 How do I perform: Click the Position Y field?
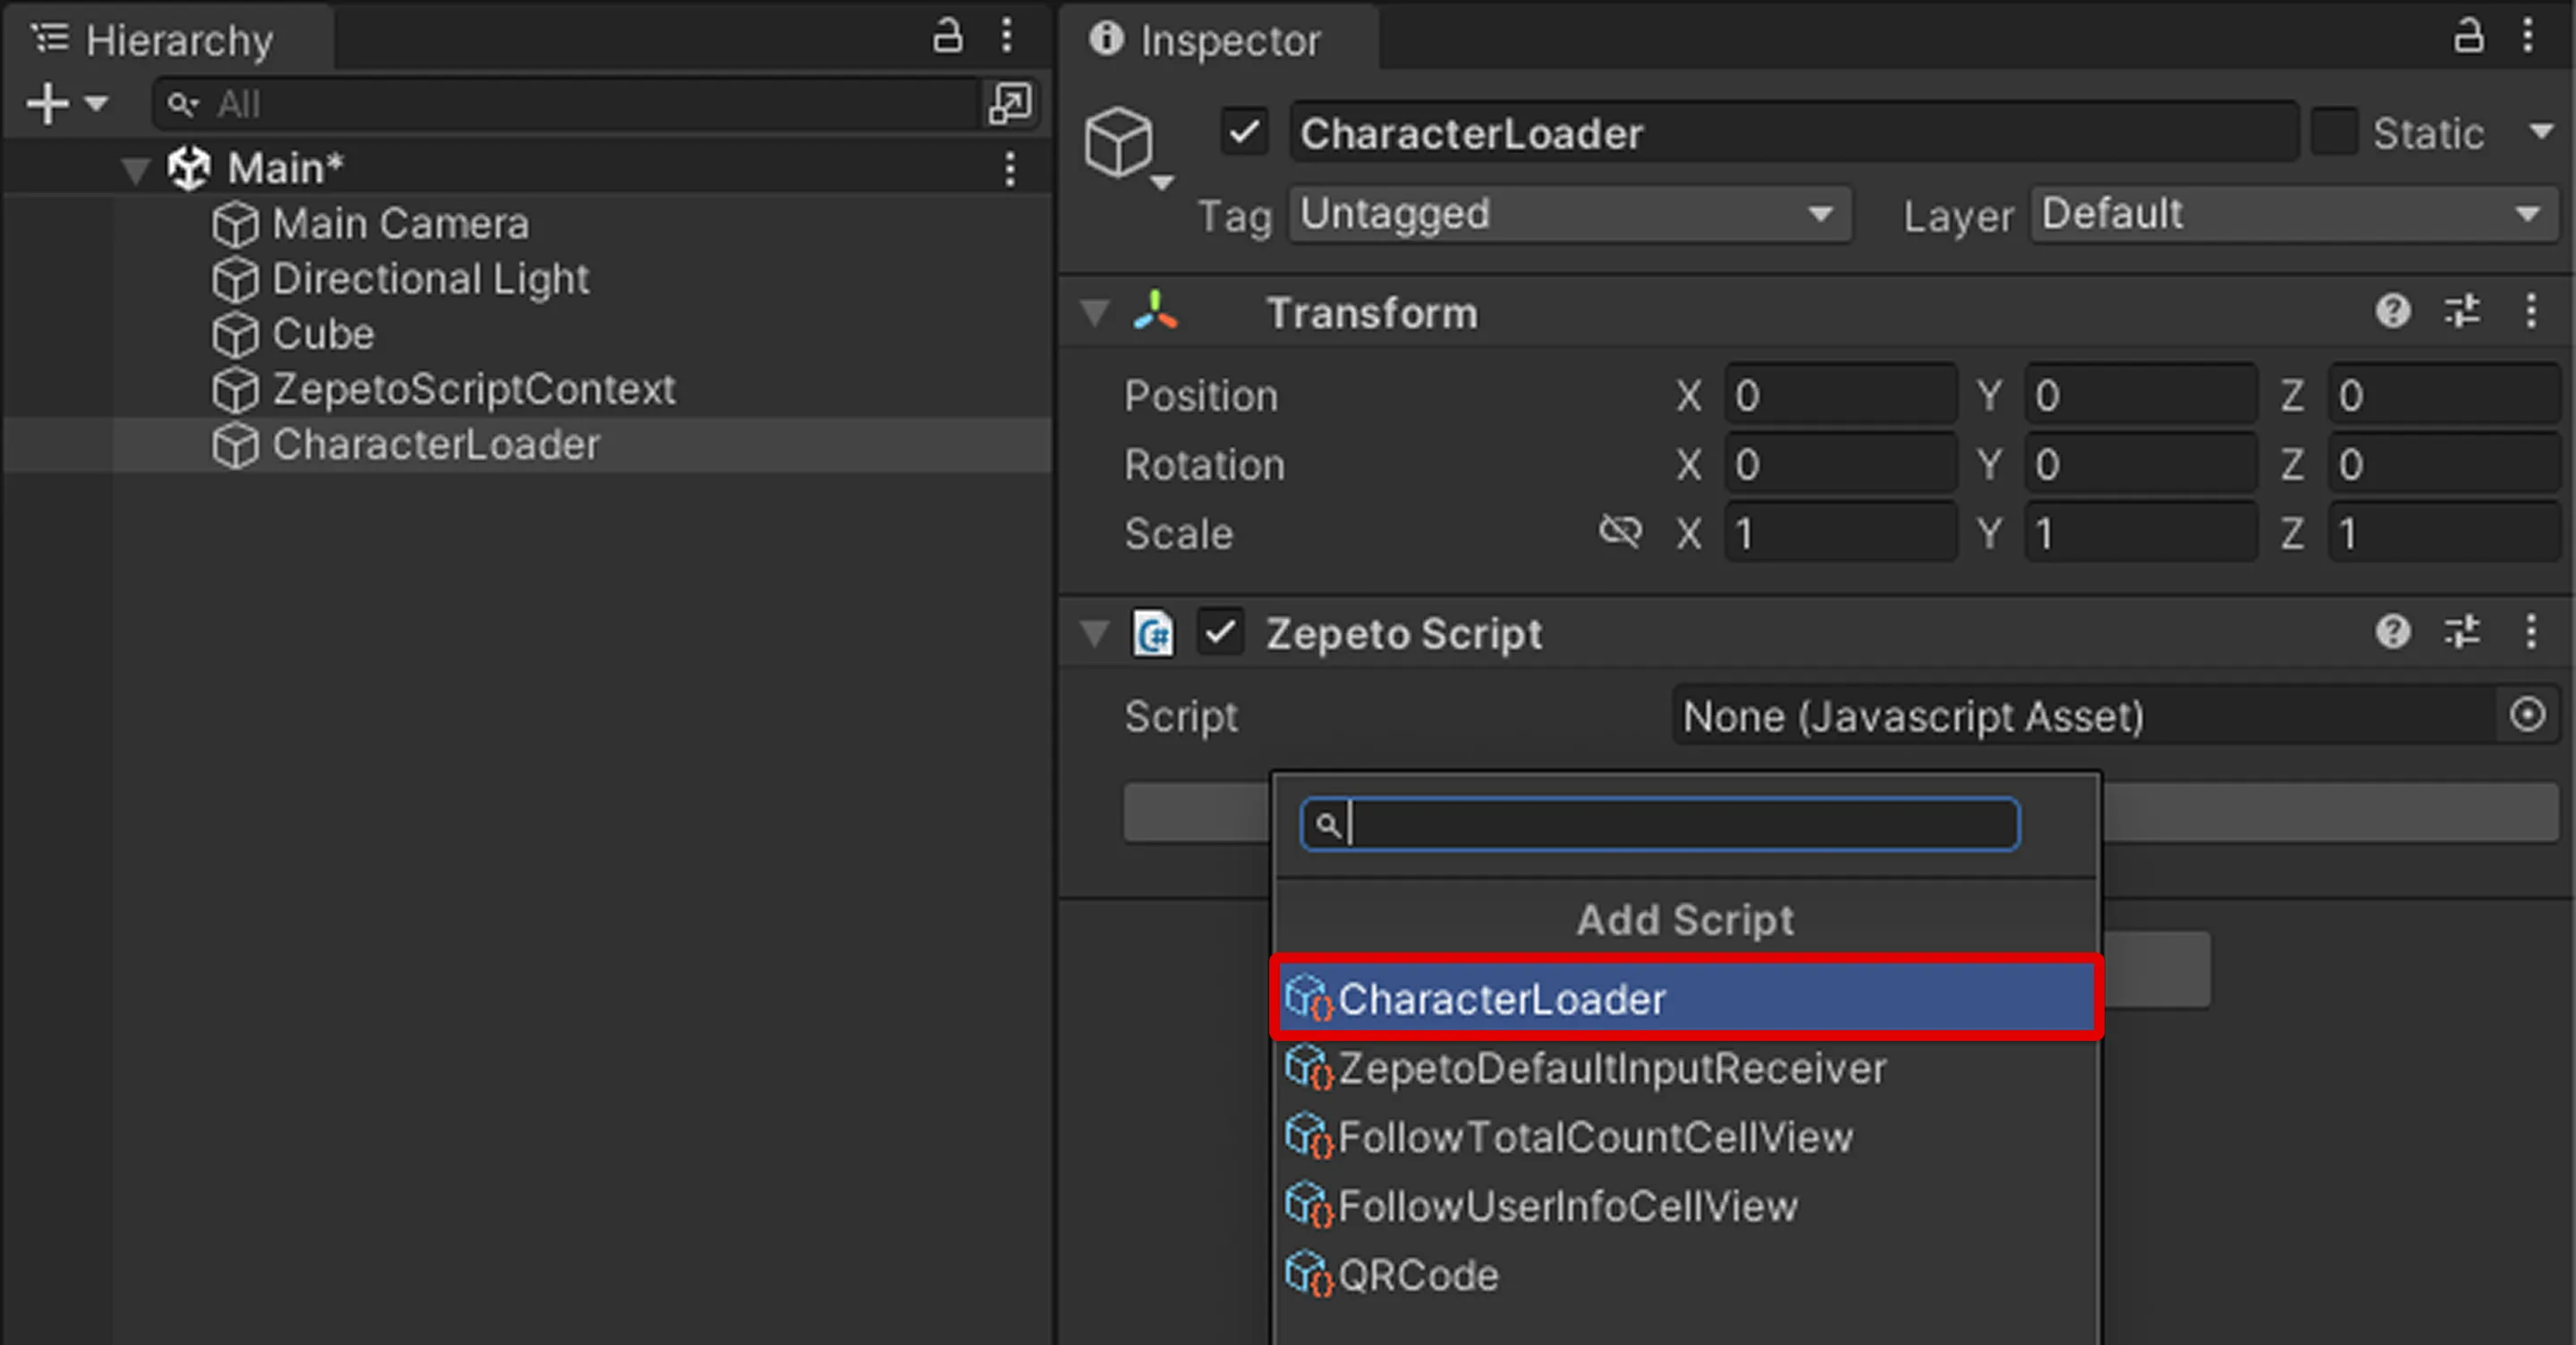click(2141, 395)
